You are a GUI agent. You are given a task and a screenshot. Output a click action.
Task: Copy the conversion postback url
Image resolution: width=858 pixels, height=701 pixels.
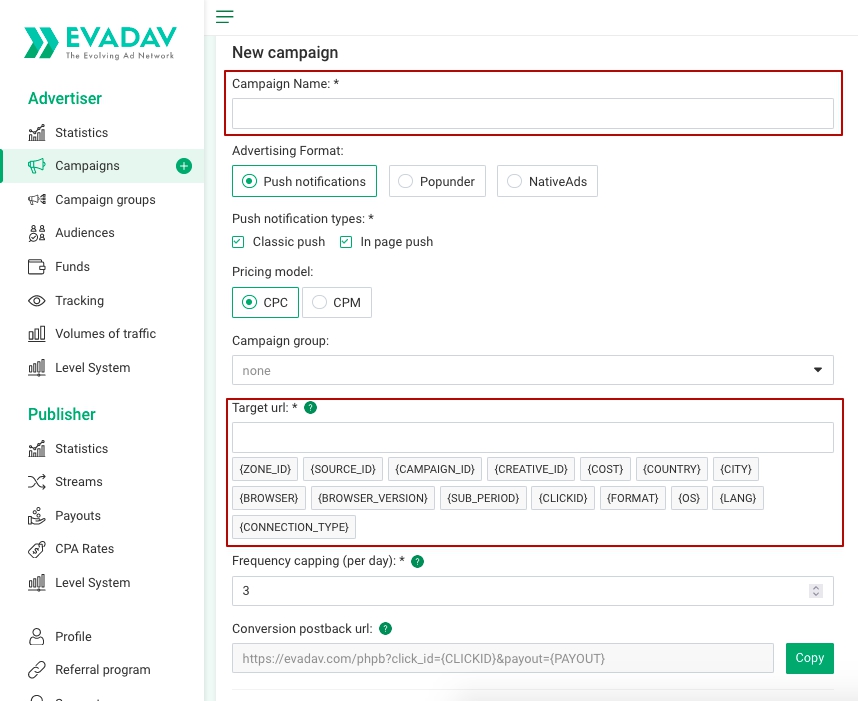tap(809, 658)
